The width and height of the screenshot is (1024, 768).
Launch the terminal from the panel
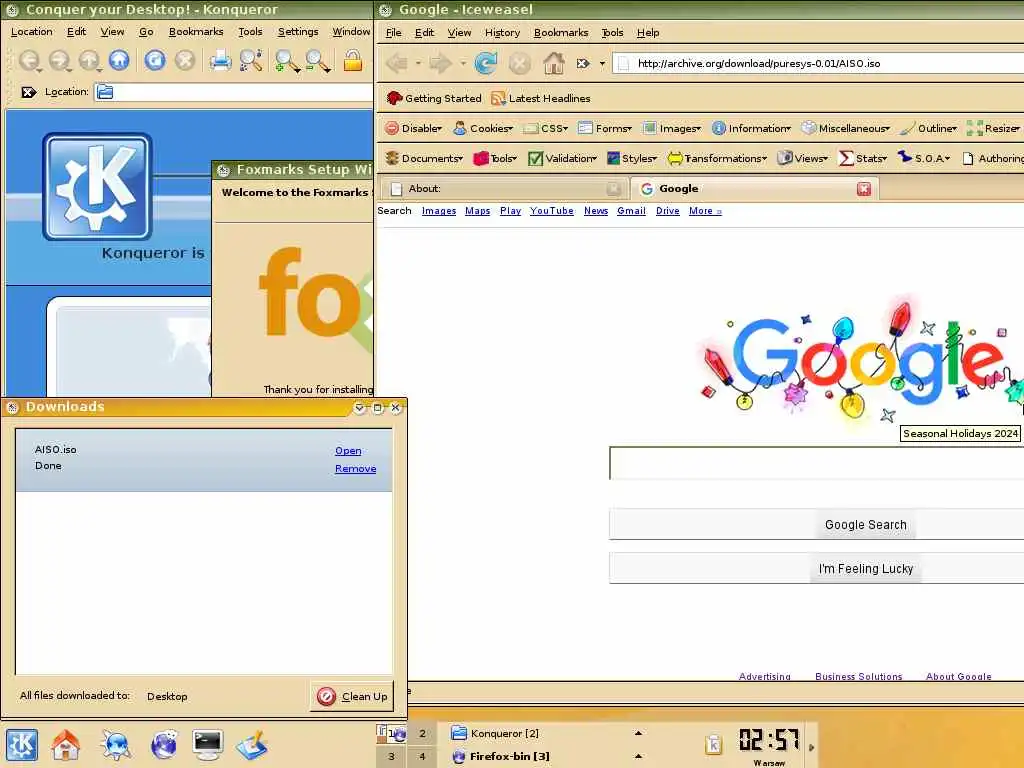(x=208, y=744)
